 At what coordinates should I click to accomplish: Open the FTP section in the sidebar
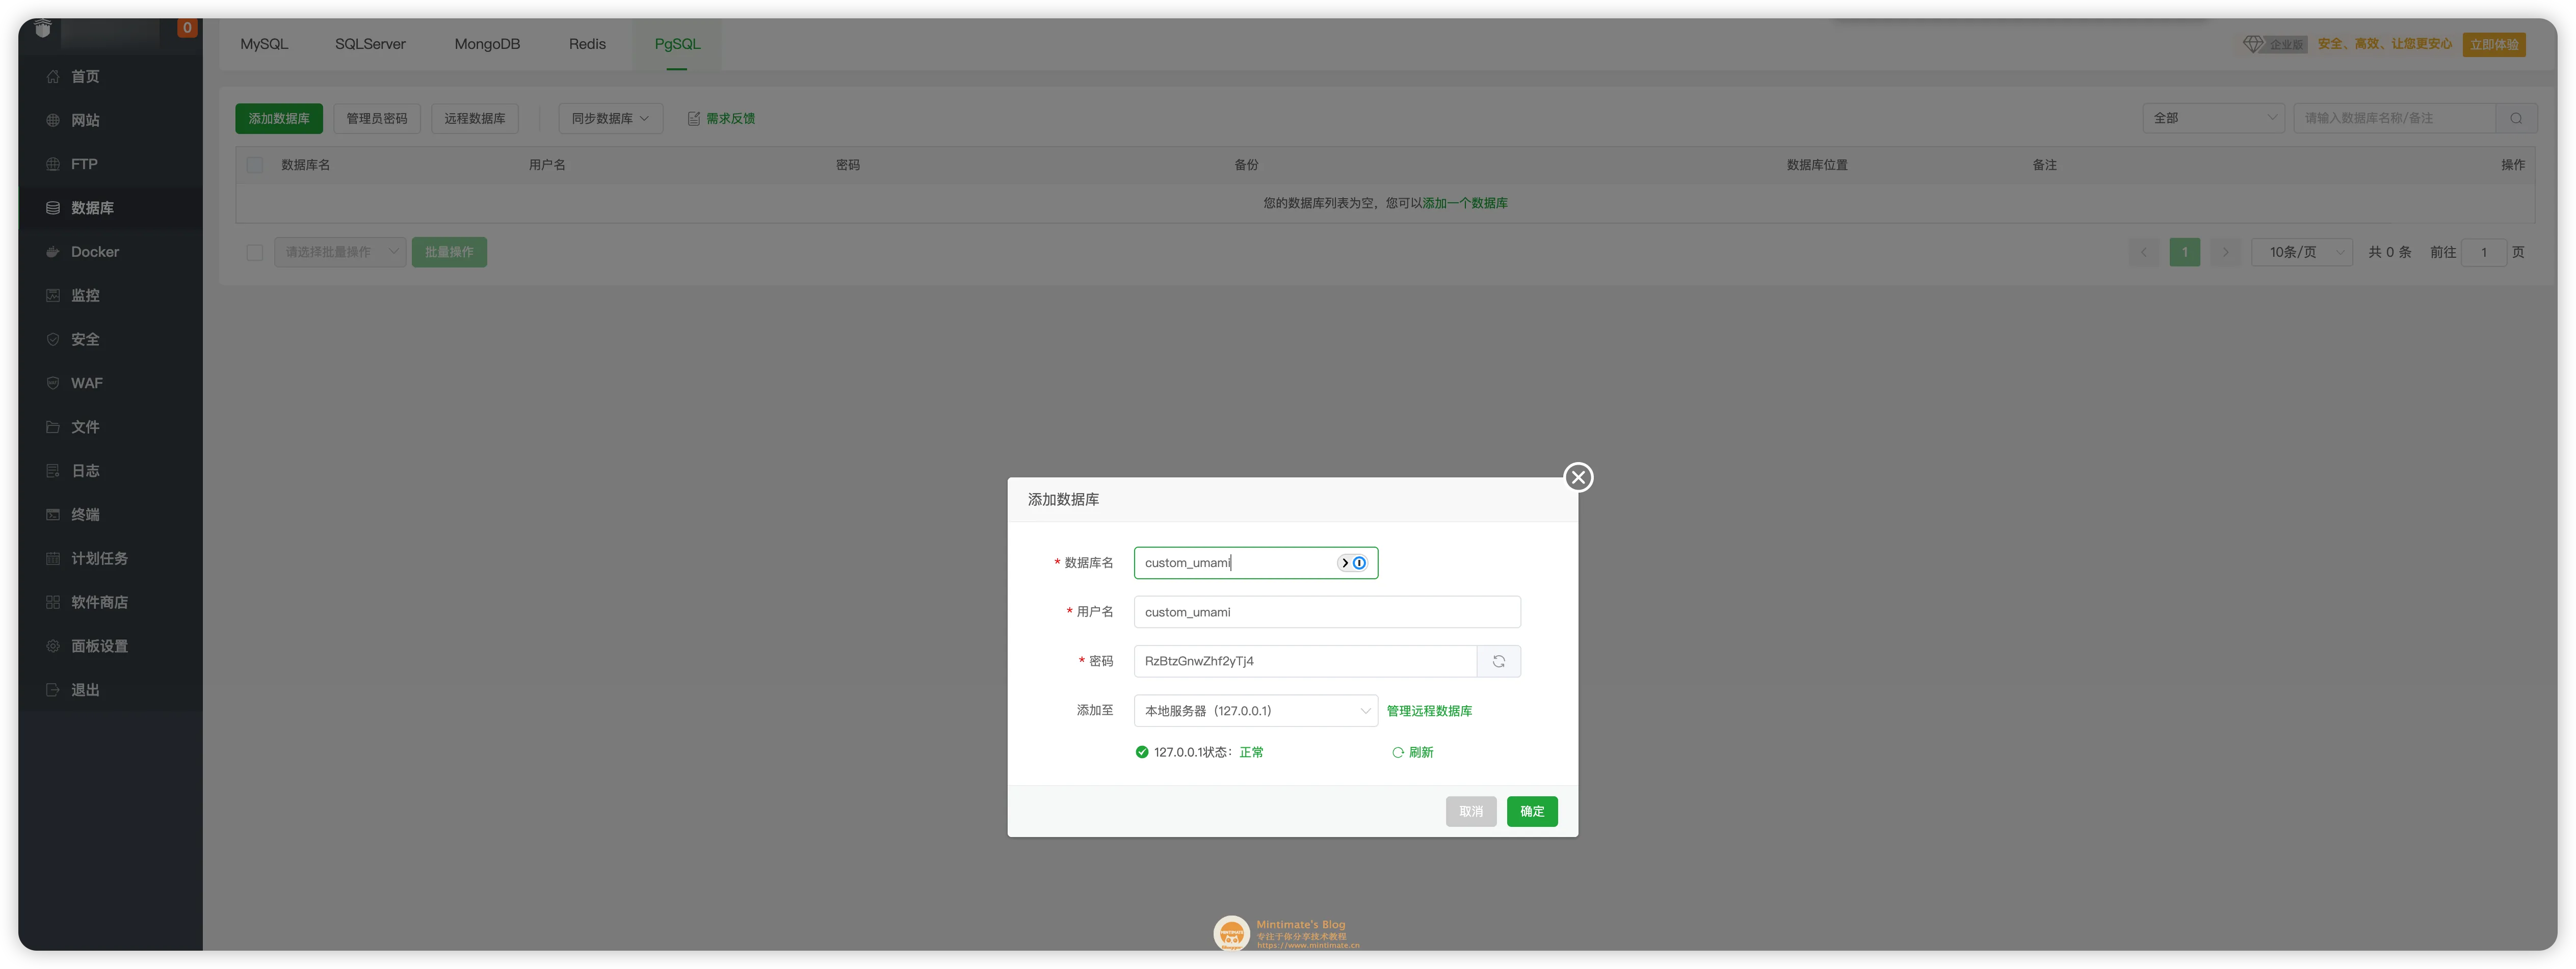pyautogui.click(x=83, y=163)
